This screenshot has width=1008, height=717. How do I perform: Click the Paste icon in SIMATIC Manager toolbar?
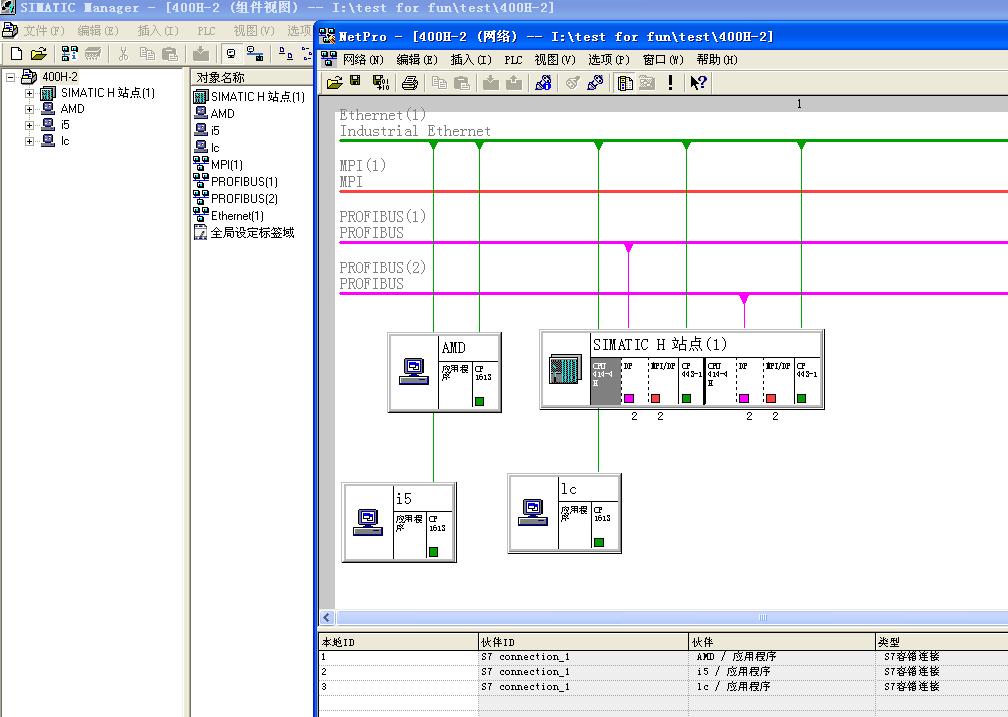(170, 53)
